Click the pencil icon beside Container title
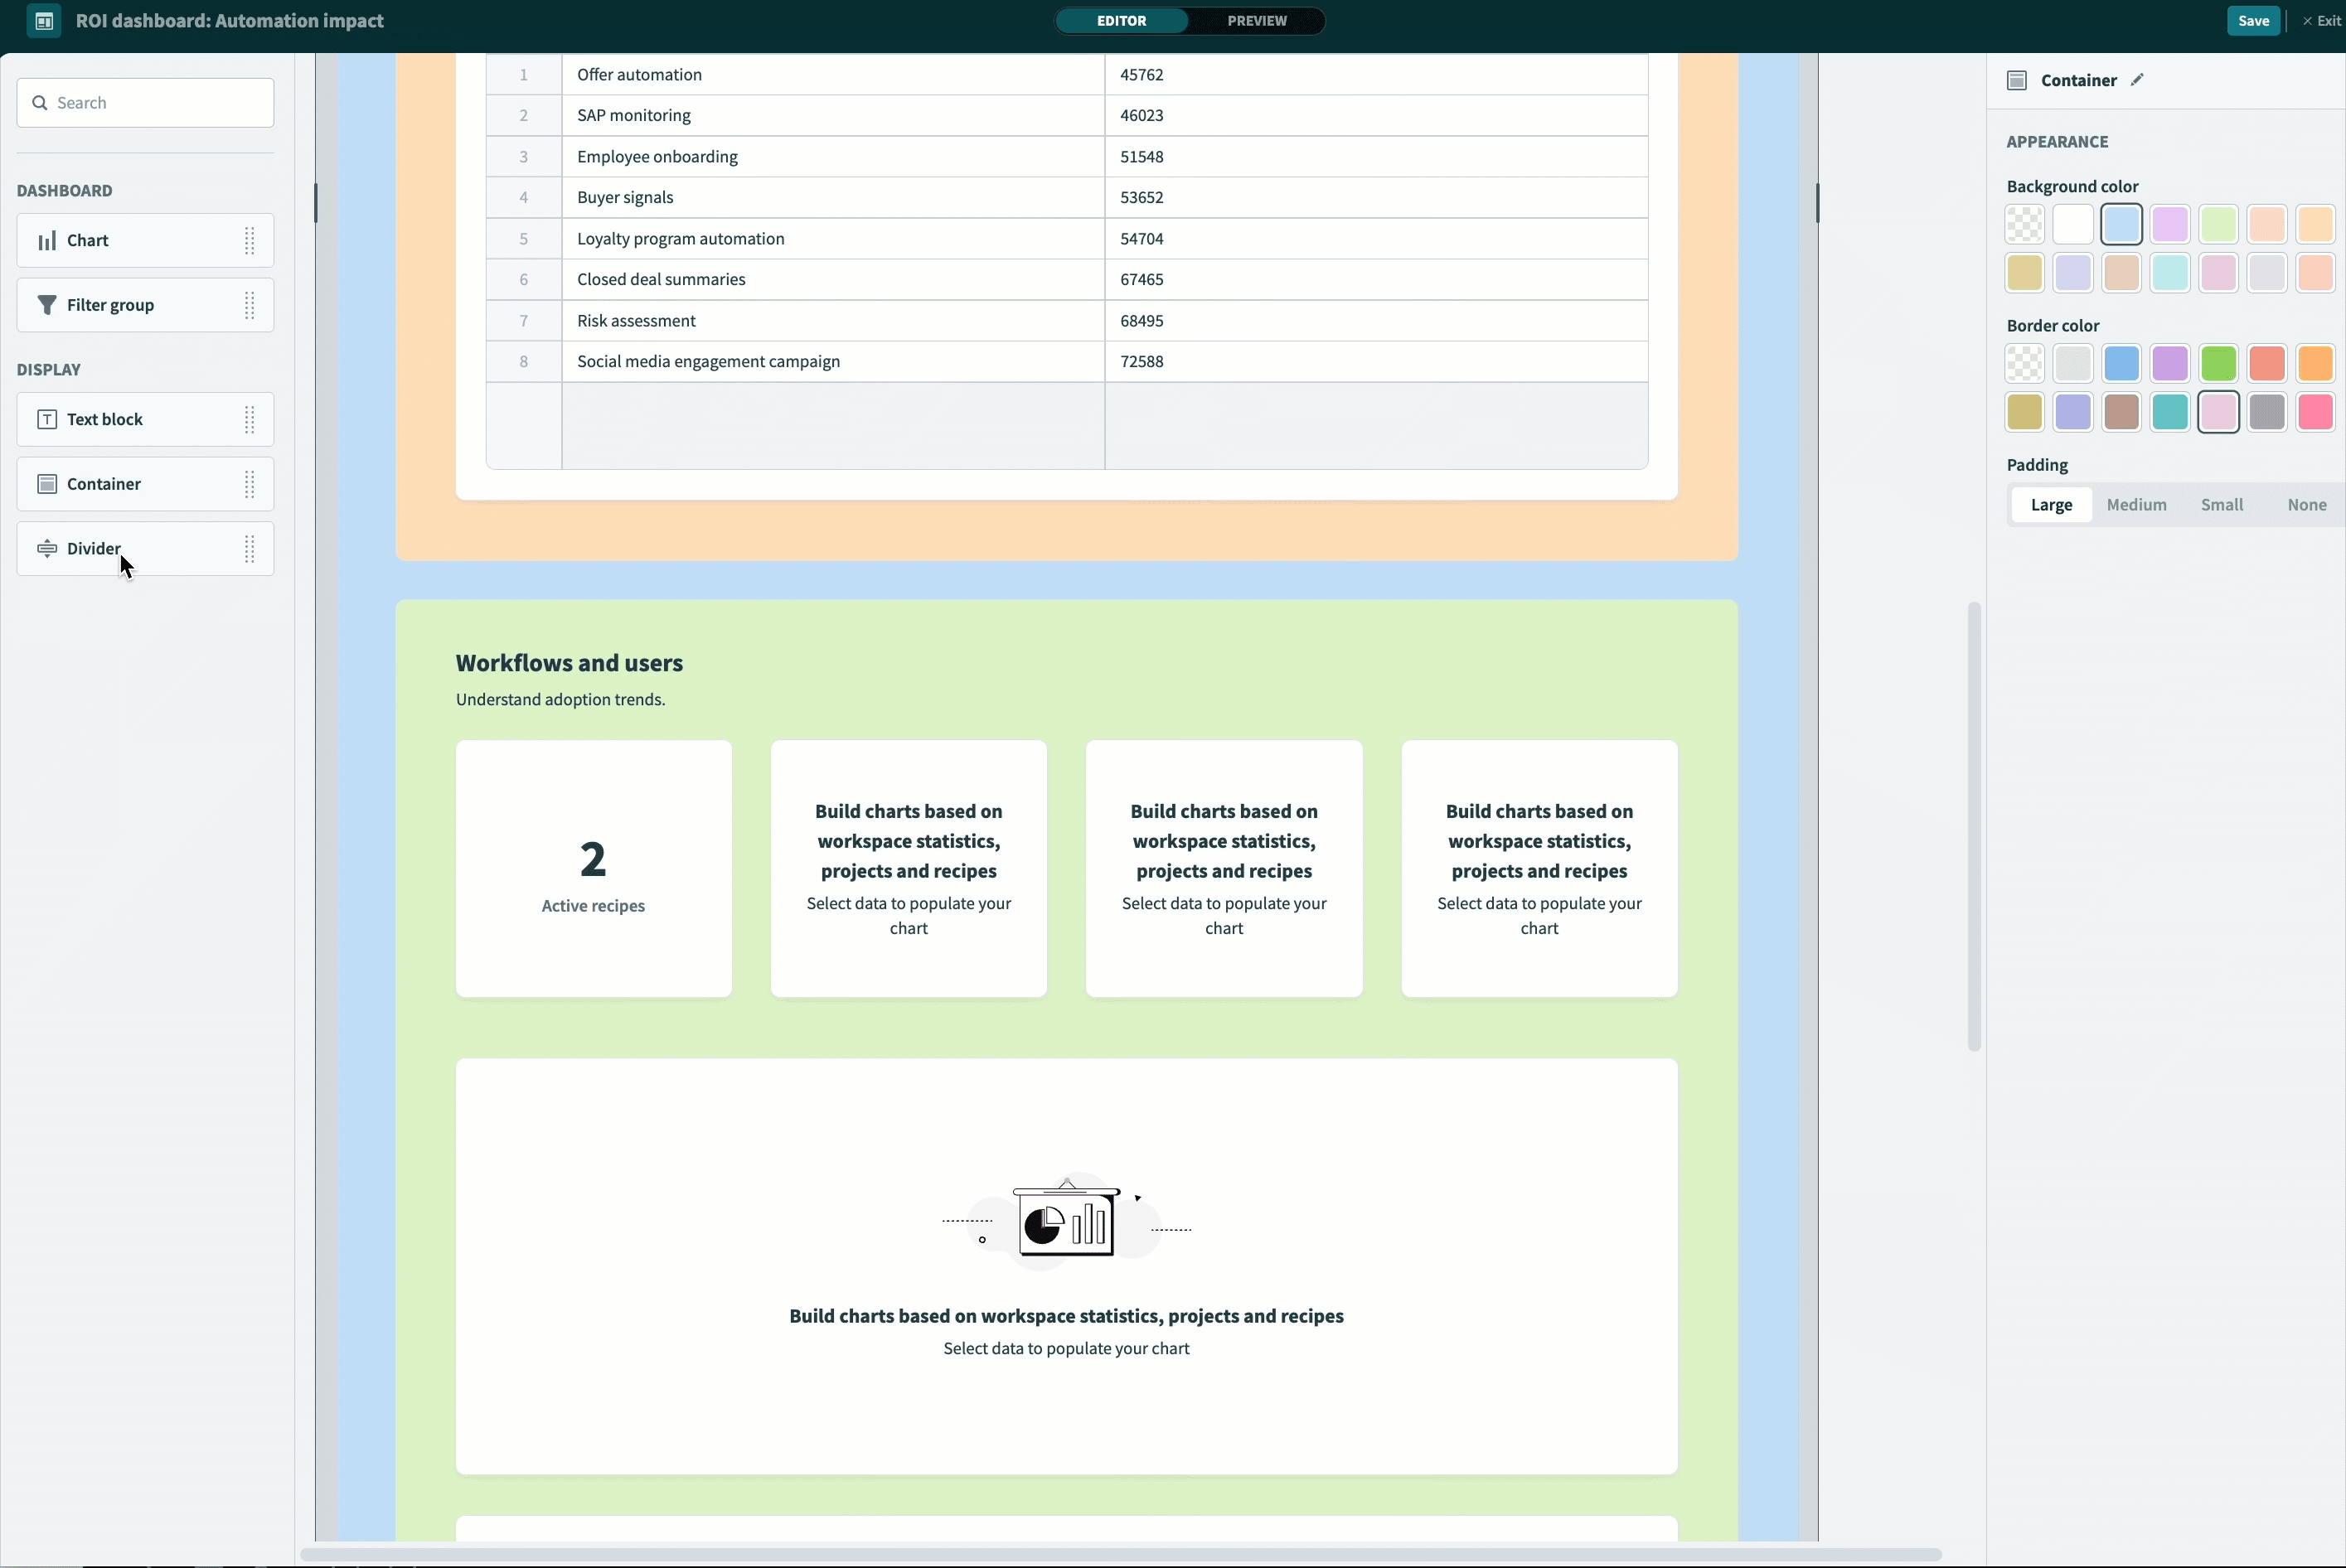2346x1568 pixels. click(x=2137, y=80)
